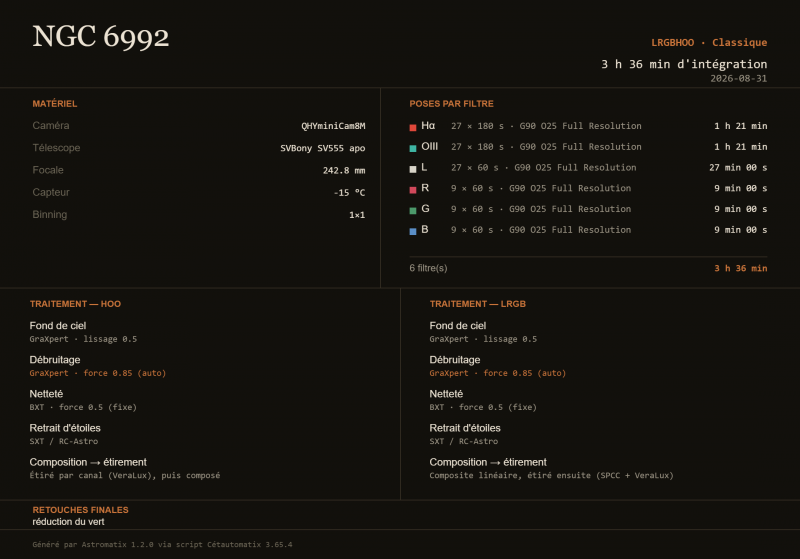800x559 pixels.
Task: Click the white L filter color swatch
Action: point(413,169)
